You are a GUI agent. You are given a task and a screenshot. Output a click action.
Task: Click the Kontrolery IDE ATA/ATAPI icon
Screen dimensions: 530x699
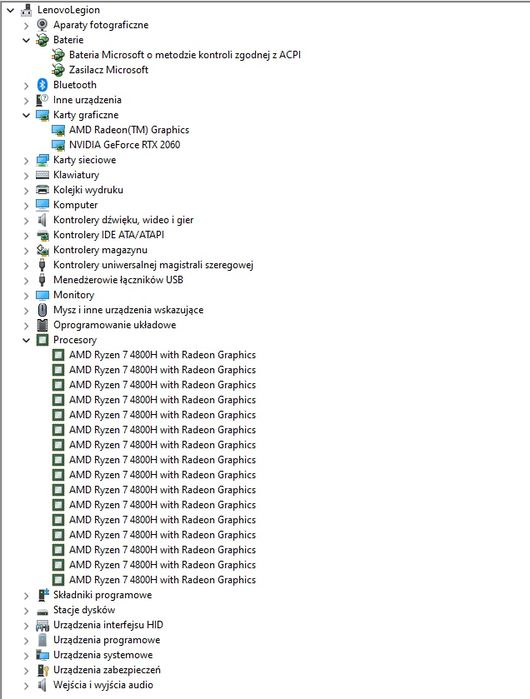point(42,235)
